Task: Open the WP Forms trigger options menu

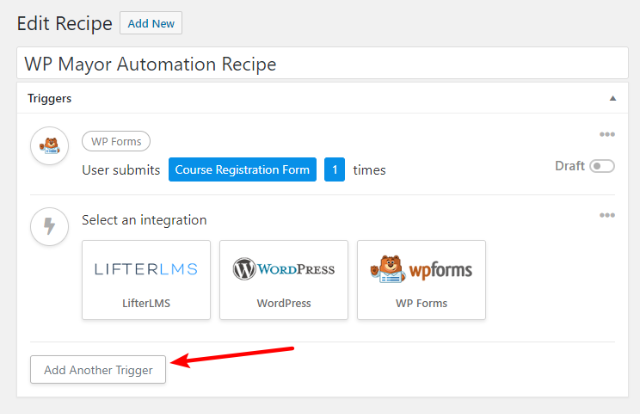Action: pos(607,134)
